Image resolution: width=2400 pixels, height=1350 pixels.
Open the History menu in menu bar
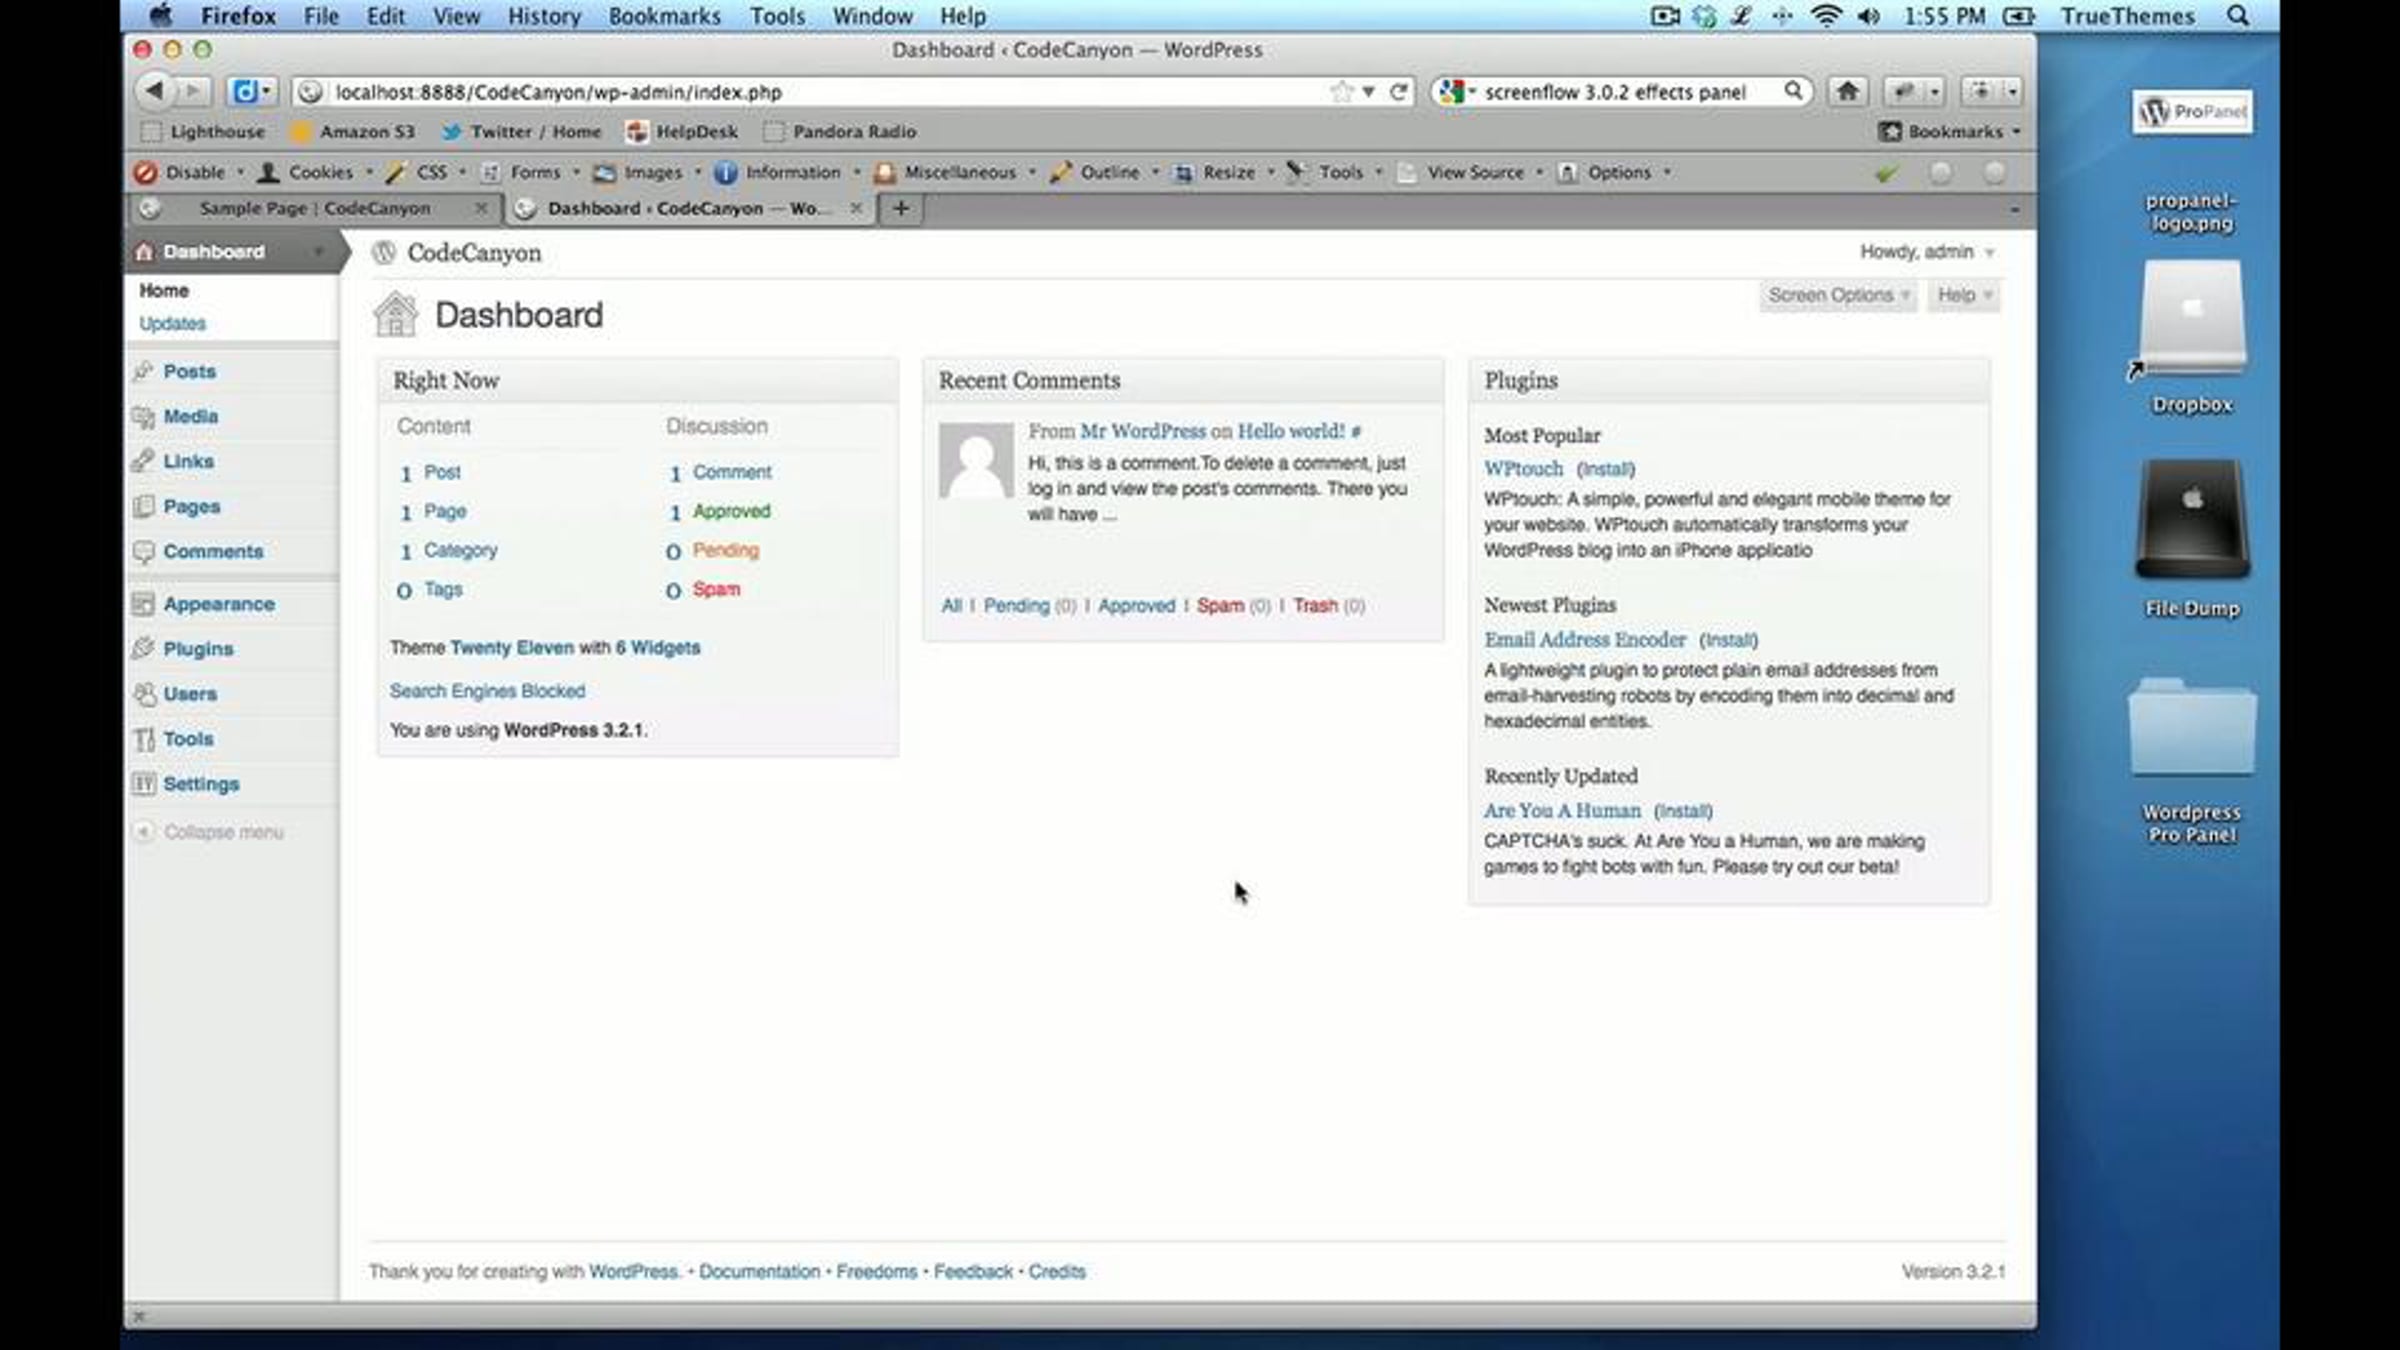click(544, 16)
